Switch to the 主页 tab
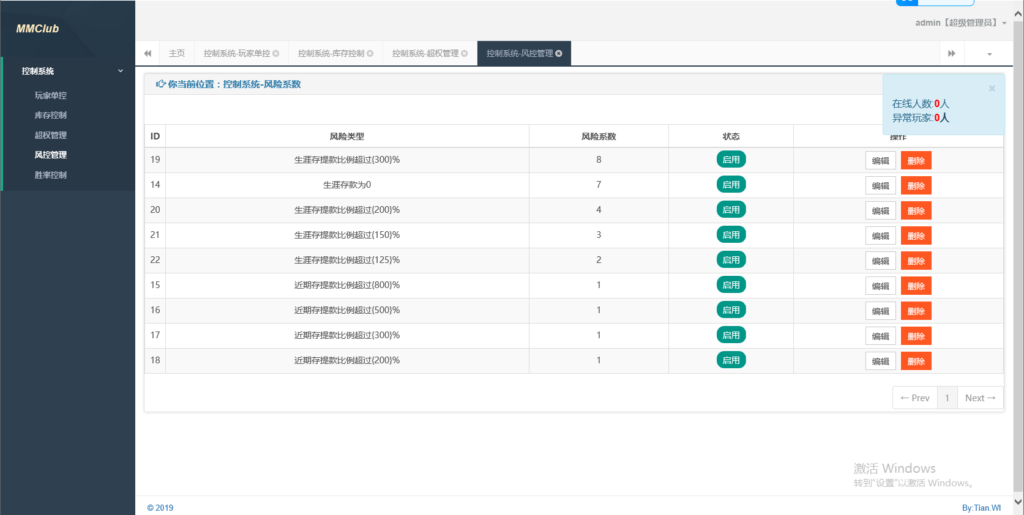 click(x=177, y=53)
